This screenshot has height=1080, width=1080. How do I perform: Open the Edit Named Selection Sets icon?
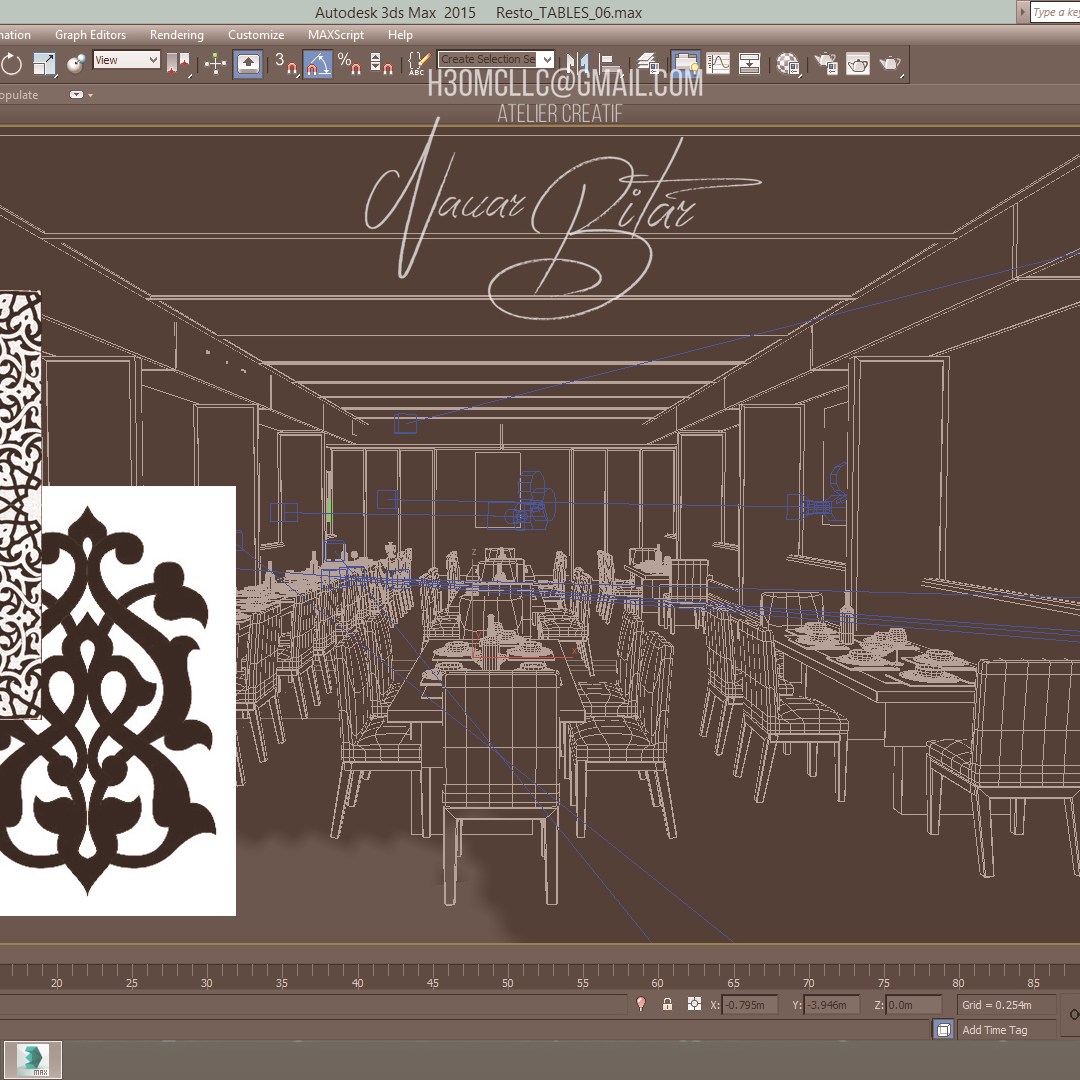(418, 65)
